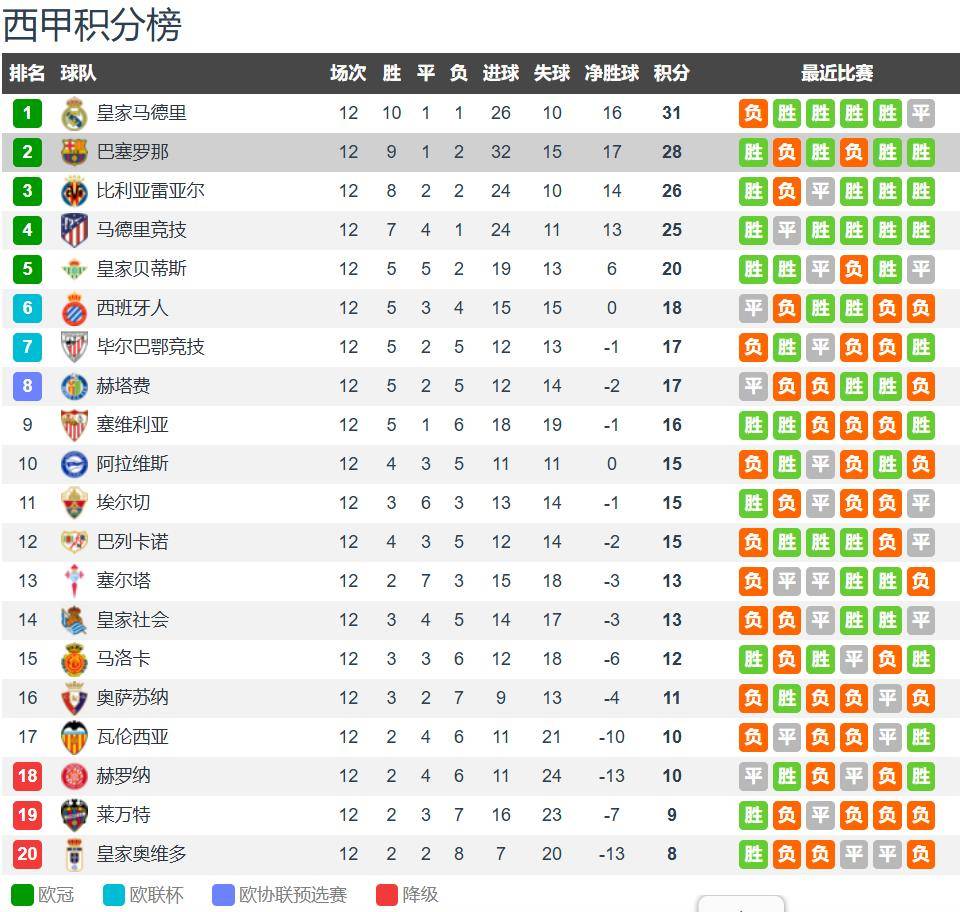960x912 pixels.
Task: Click the Valencia (瓦伦西亚) bat crest icon
Action: point(74,737)
